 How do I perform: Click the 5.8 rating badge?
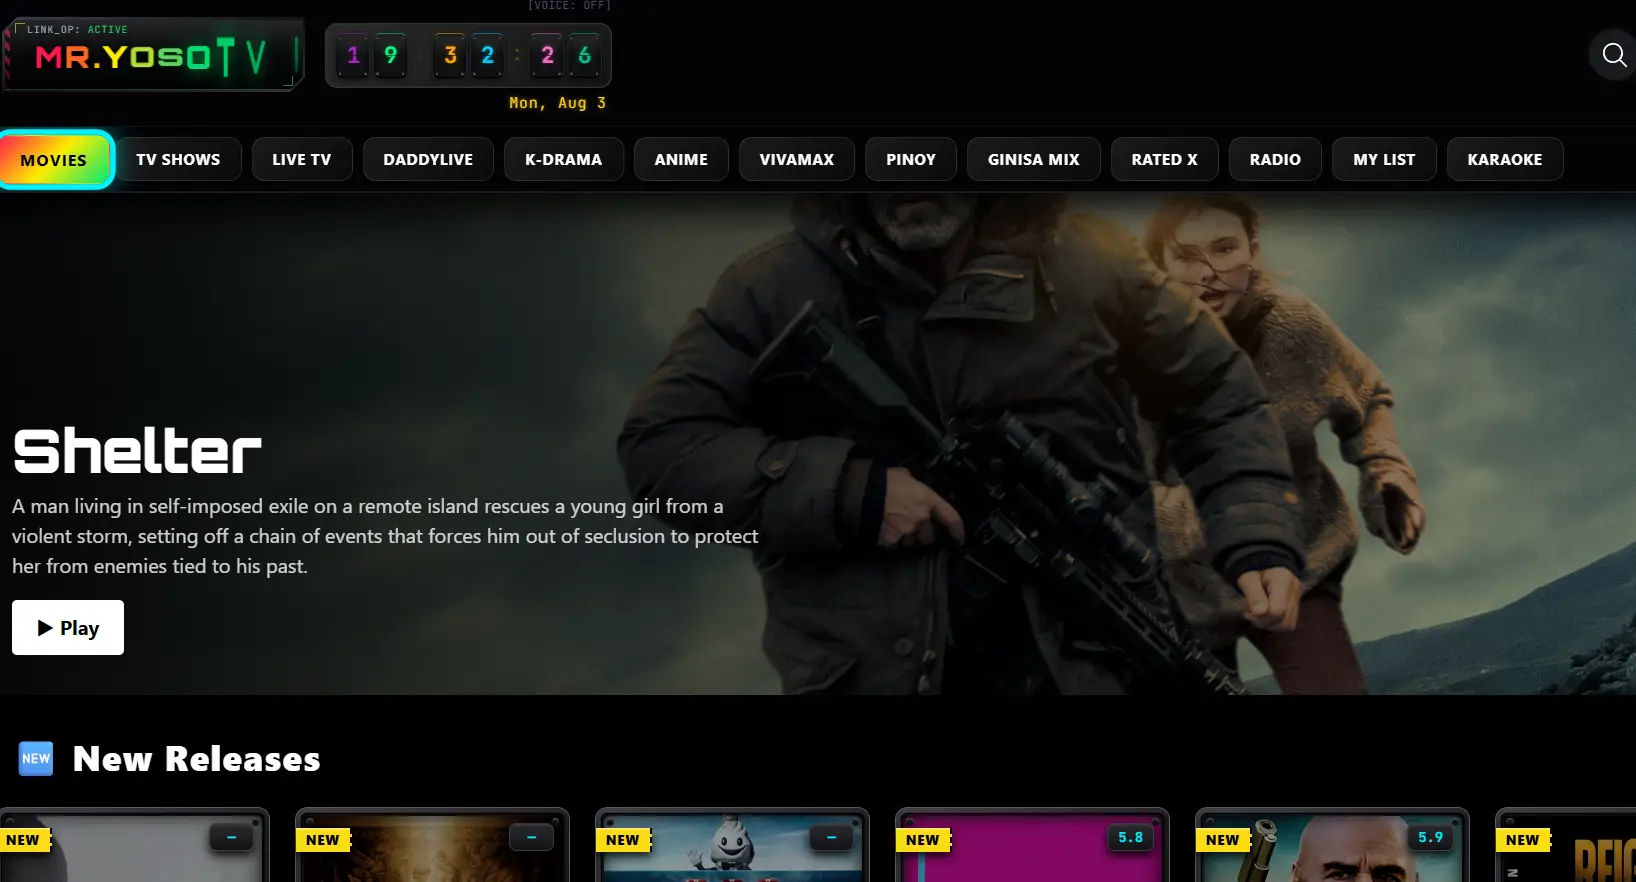point(1130,838)
